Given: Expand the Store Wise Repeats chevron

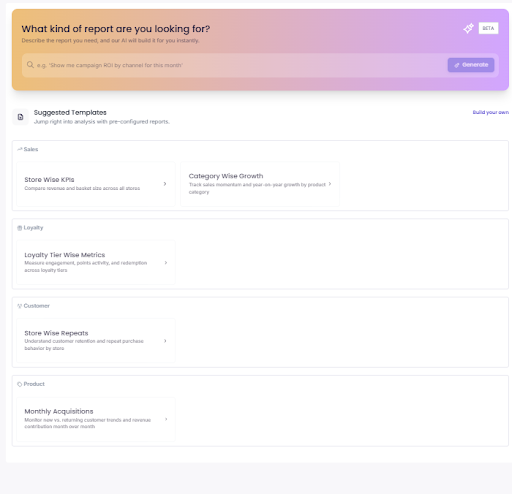Looking at the screenshot, I should coord(165,341).
